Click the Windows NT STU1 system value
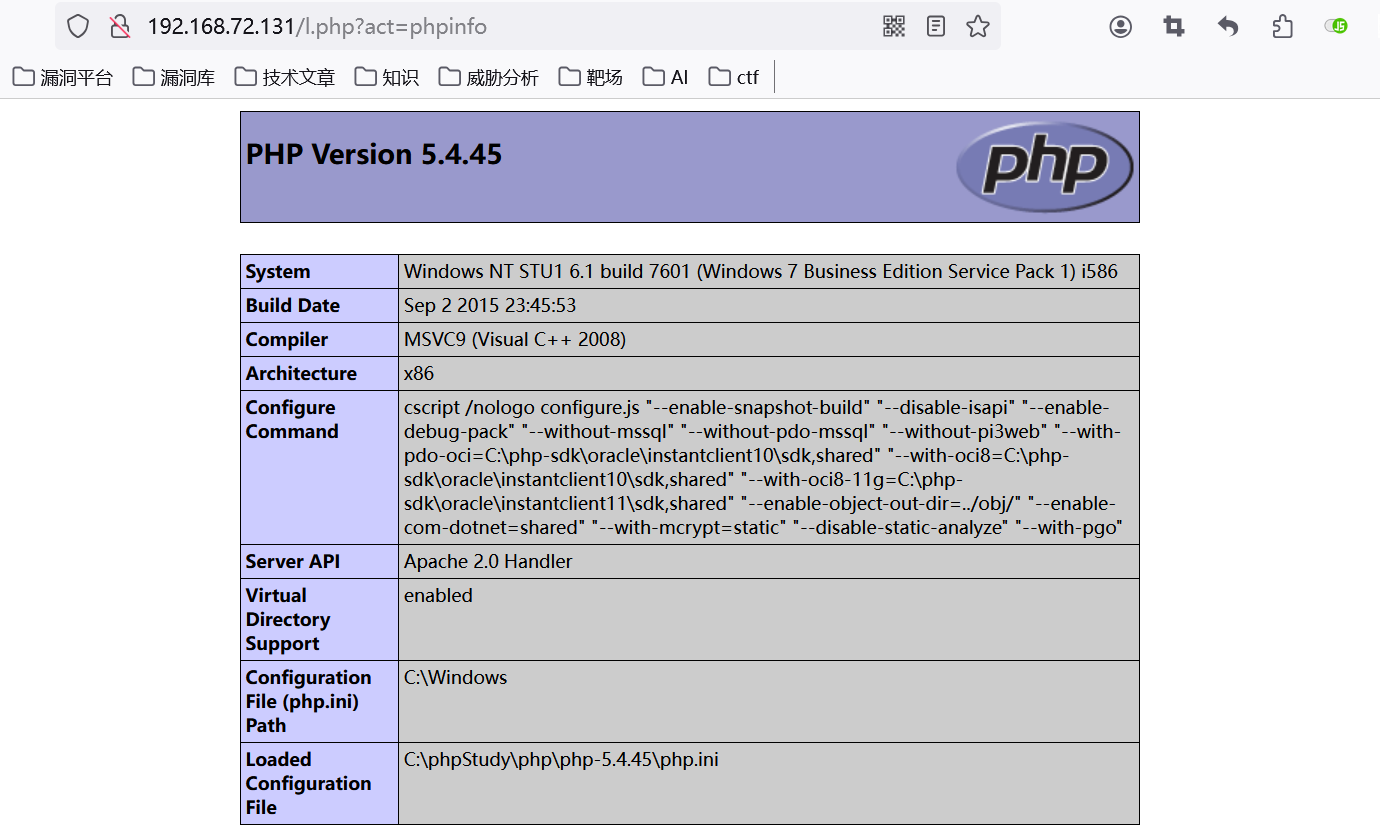Screen dimensions: 1380x825 coord(761,272)
